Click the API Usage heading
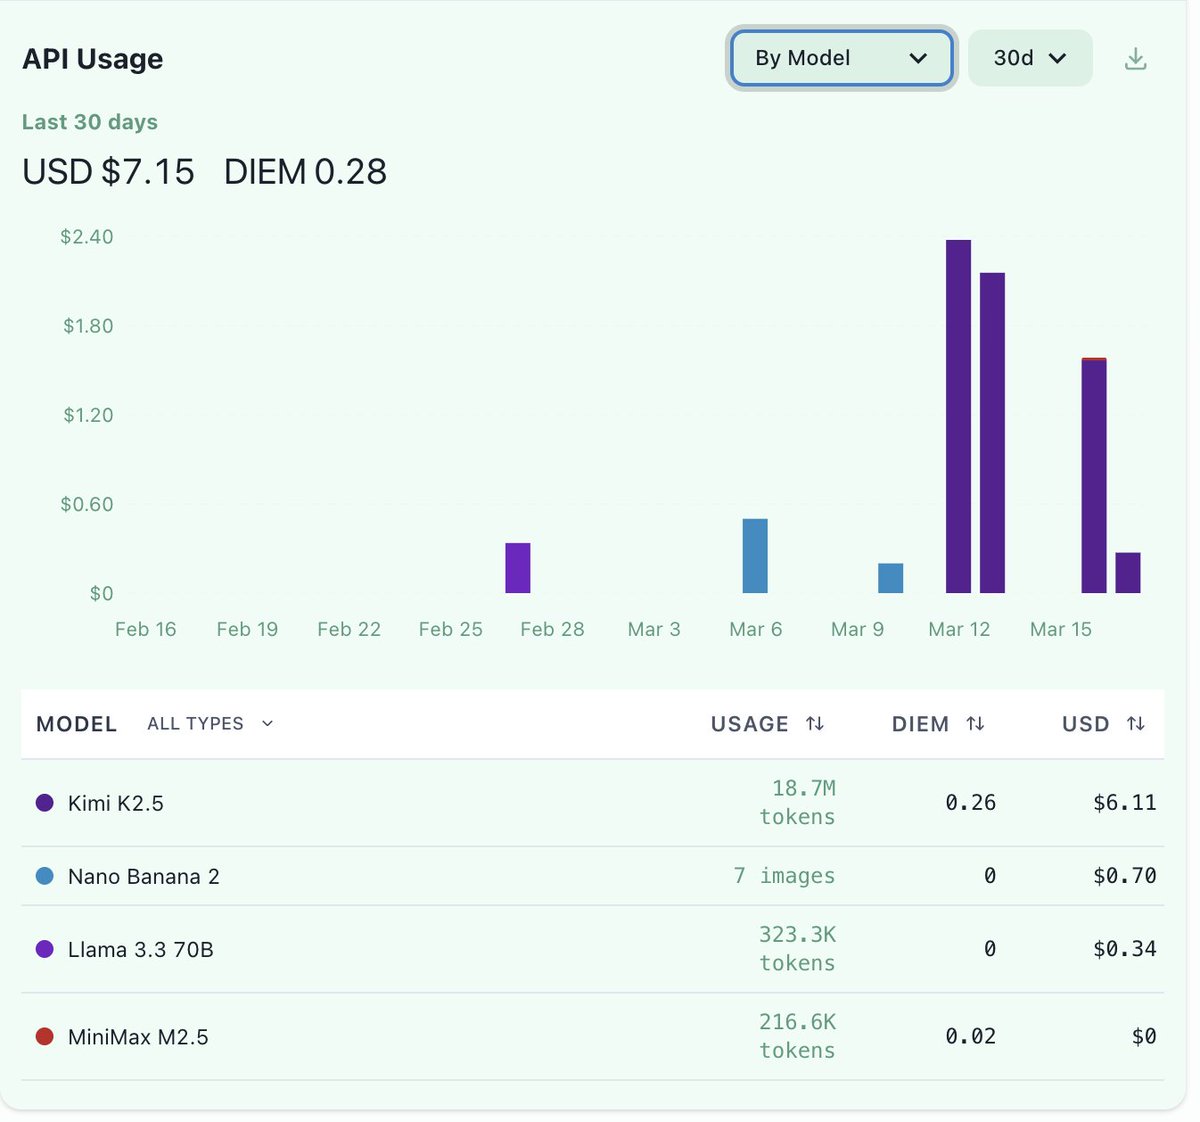The image size is (1200, 1122). [92, 59]
